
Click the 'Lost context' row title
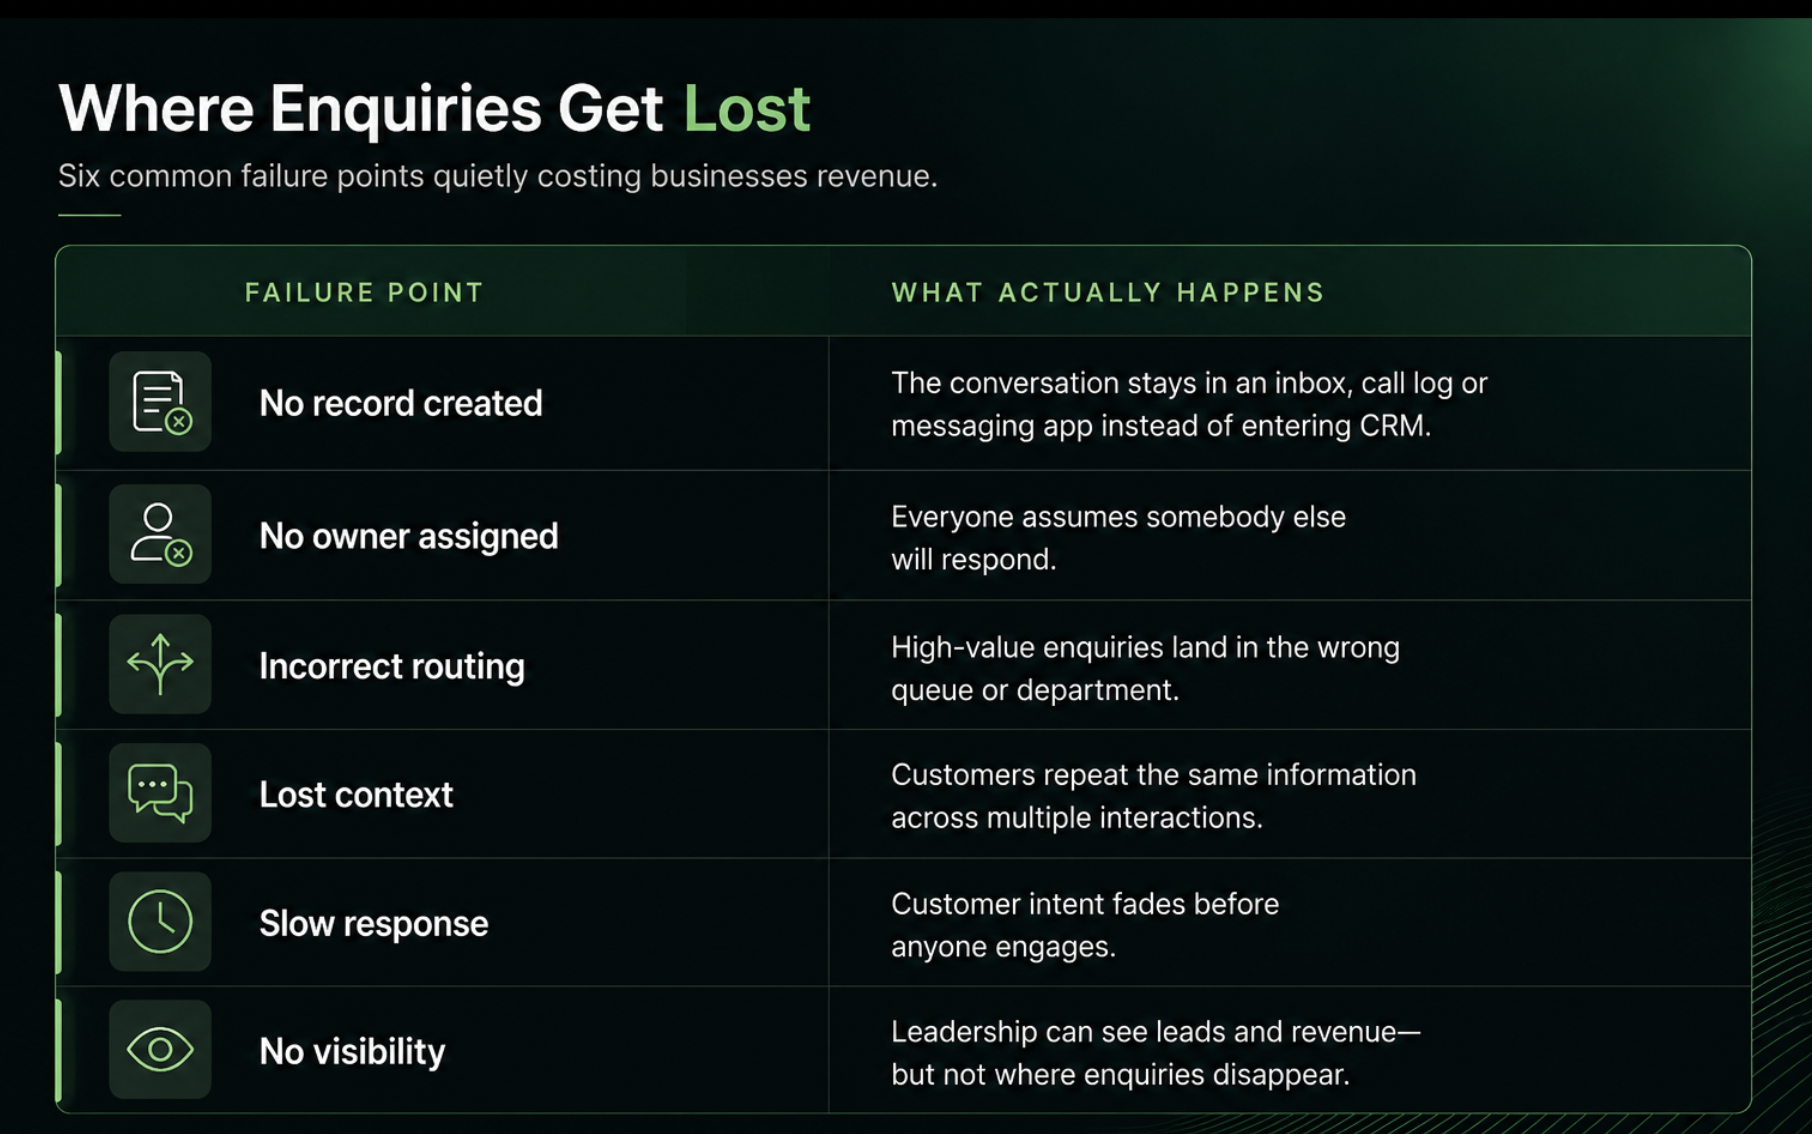tap(356, 794)
